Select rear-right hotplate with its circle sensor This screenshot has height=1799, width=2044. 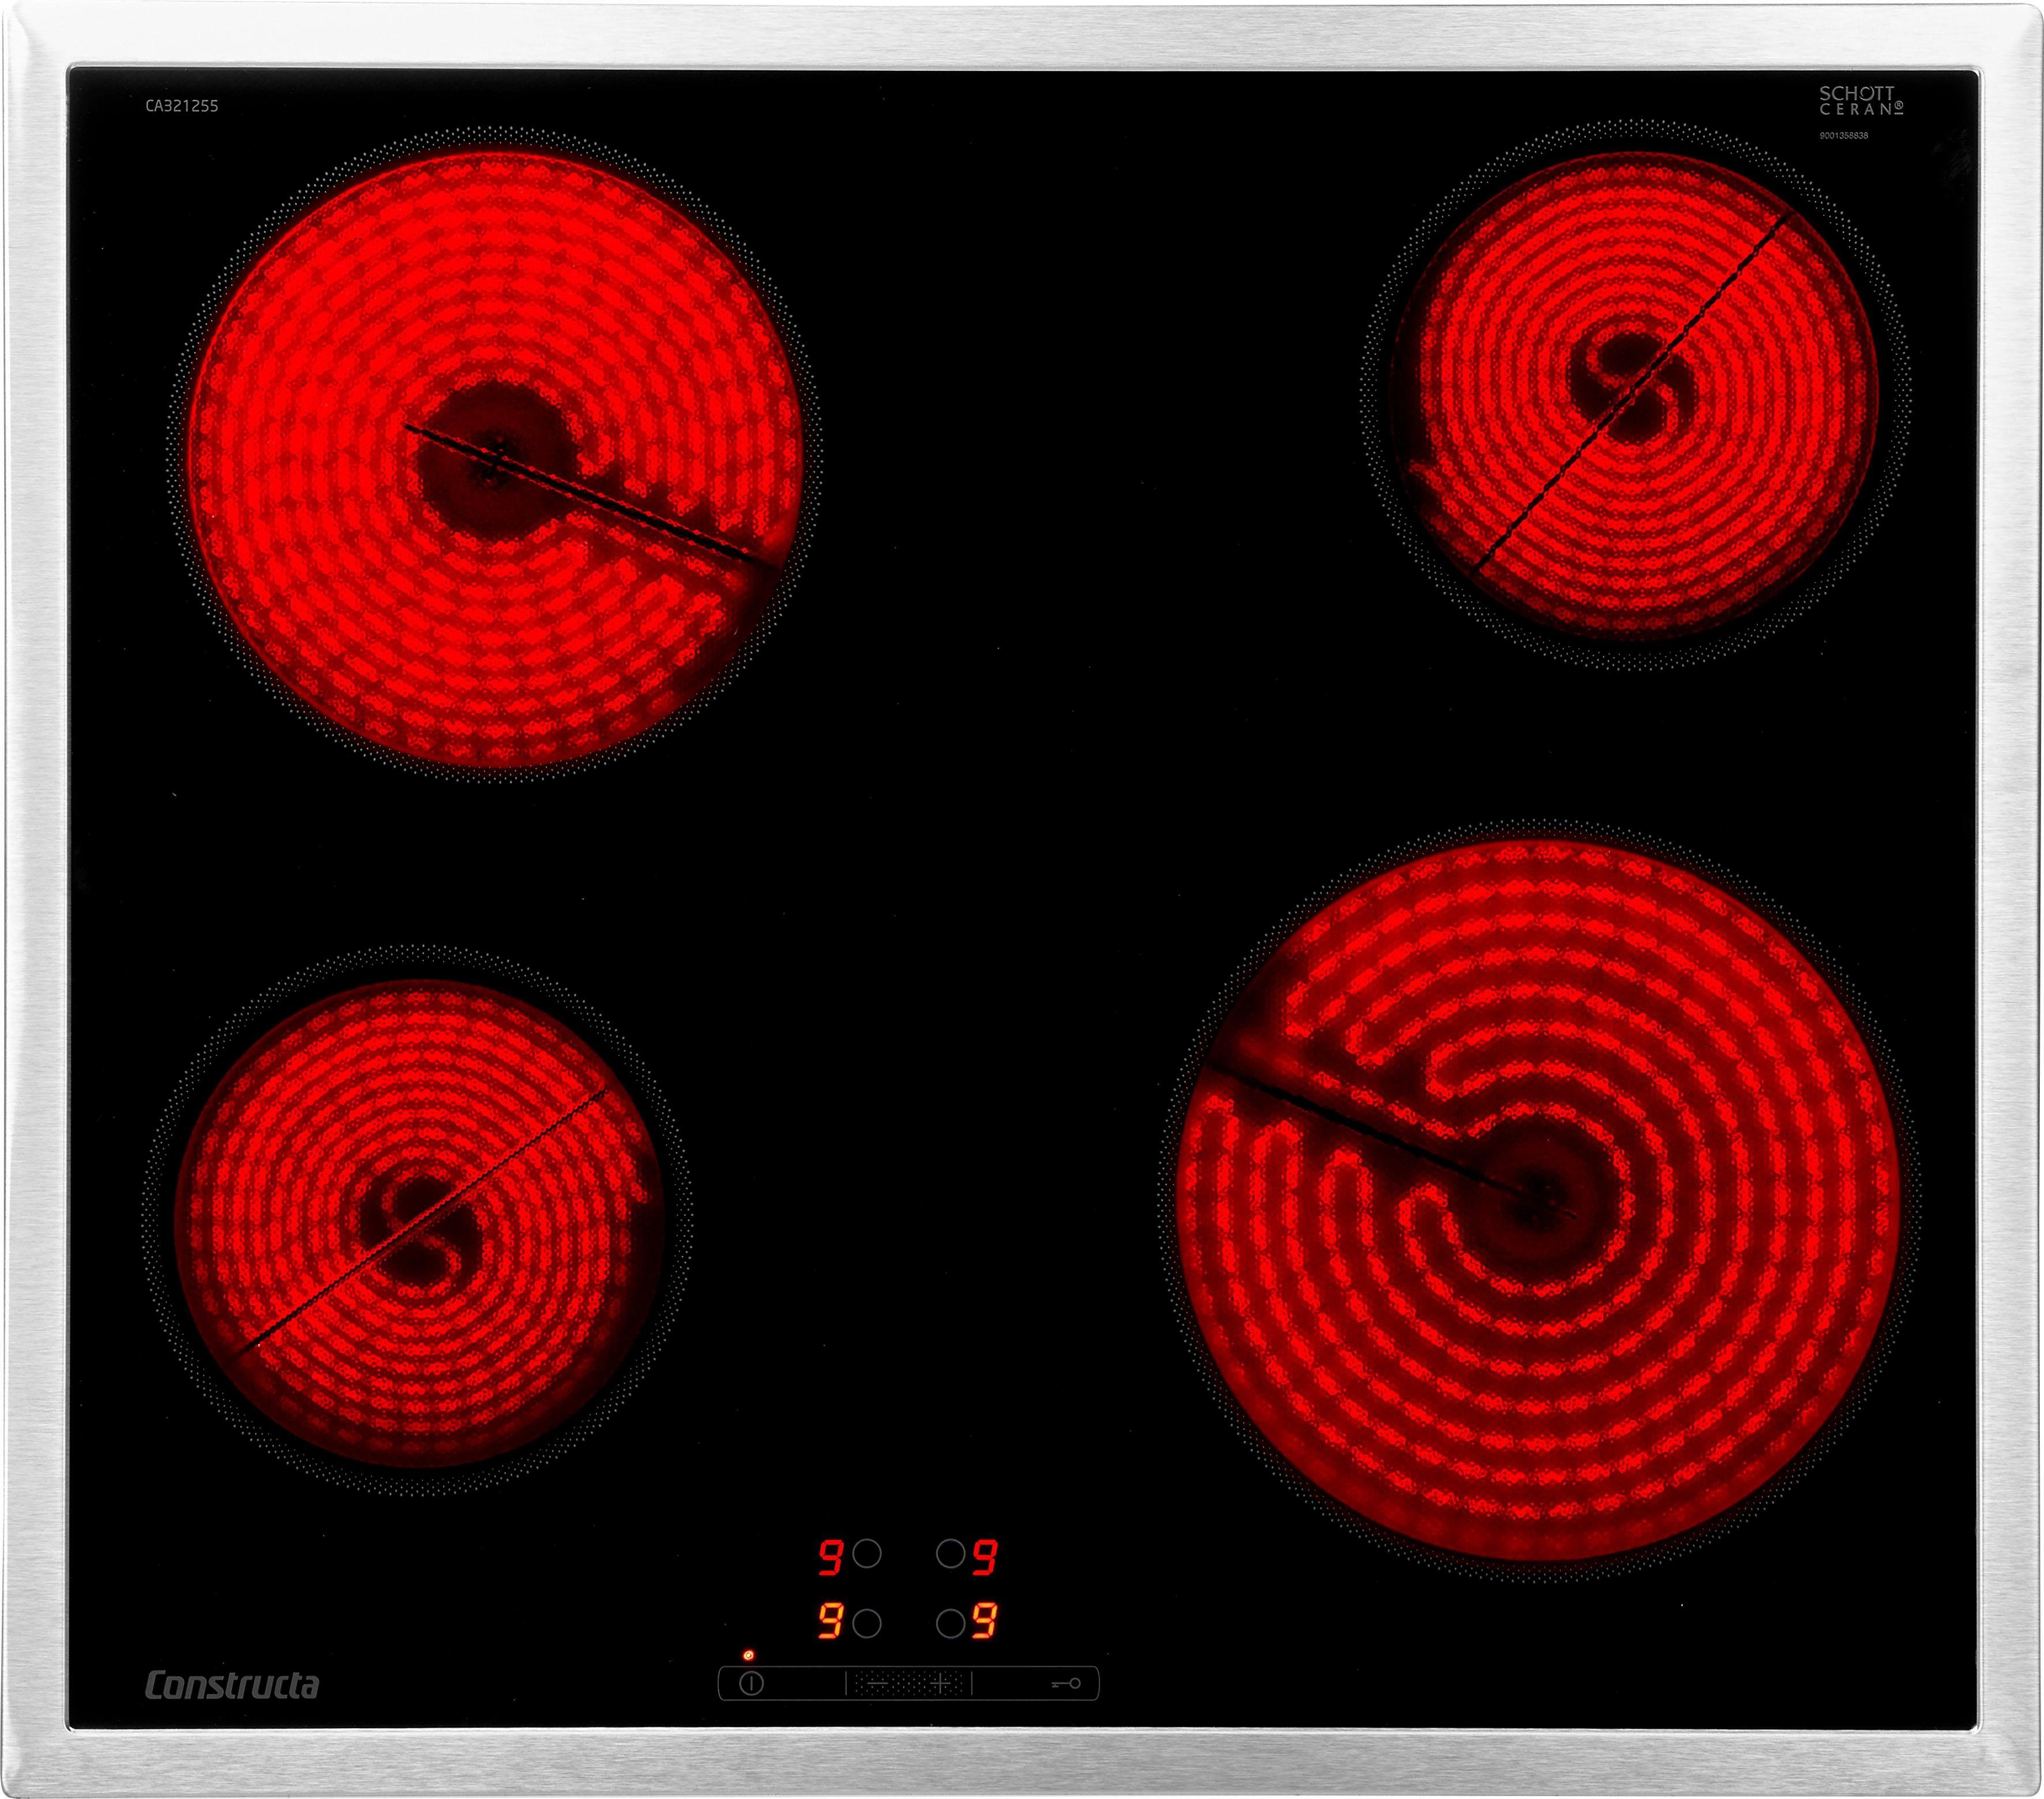click(950, 1554)
